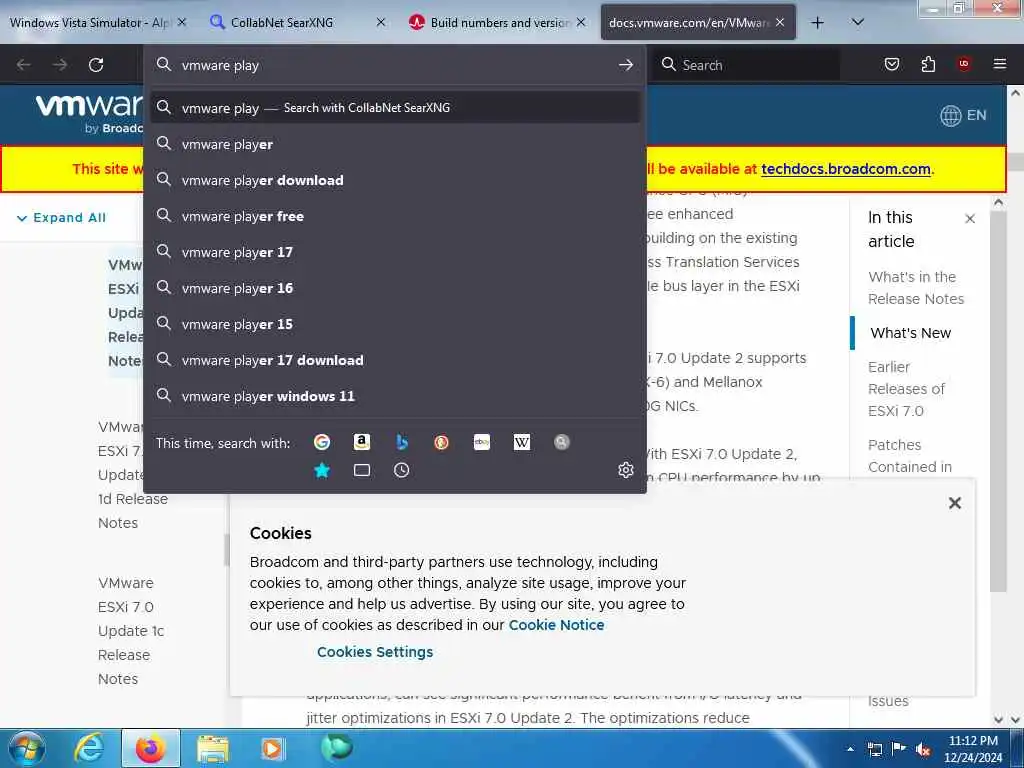Launch Internet Explorer from the taskbar
The height and width of the screenshot is (768, 1024).
[89, 748]
